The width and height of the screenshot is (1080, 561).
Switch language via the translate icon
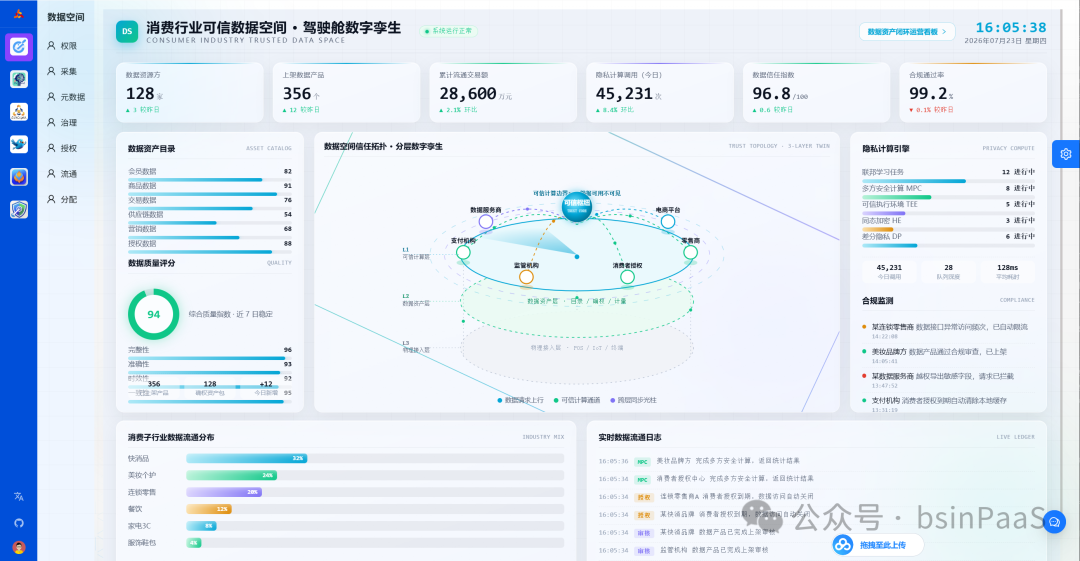[19, 496]
